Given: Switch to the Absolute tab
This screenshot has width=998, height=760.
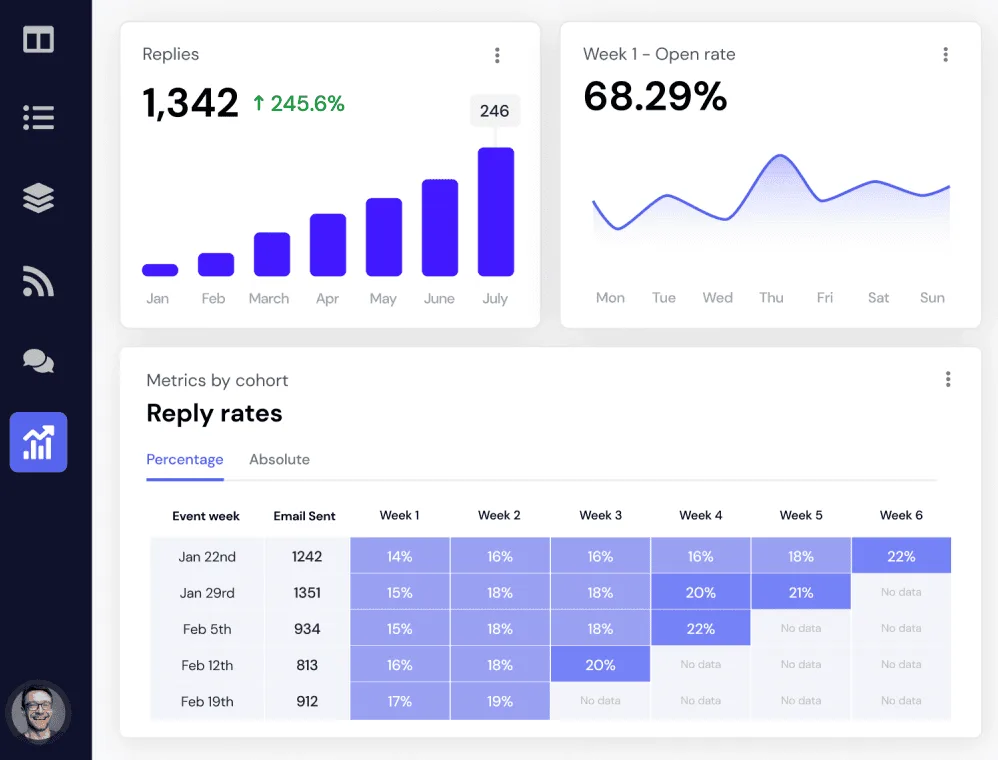Looking at the screenshot, I should (x=279, y=459).
